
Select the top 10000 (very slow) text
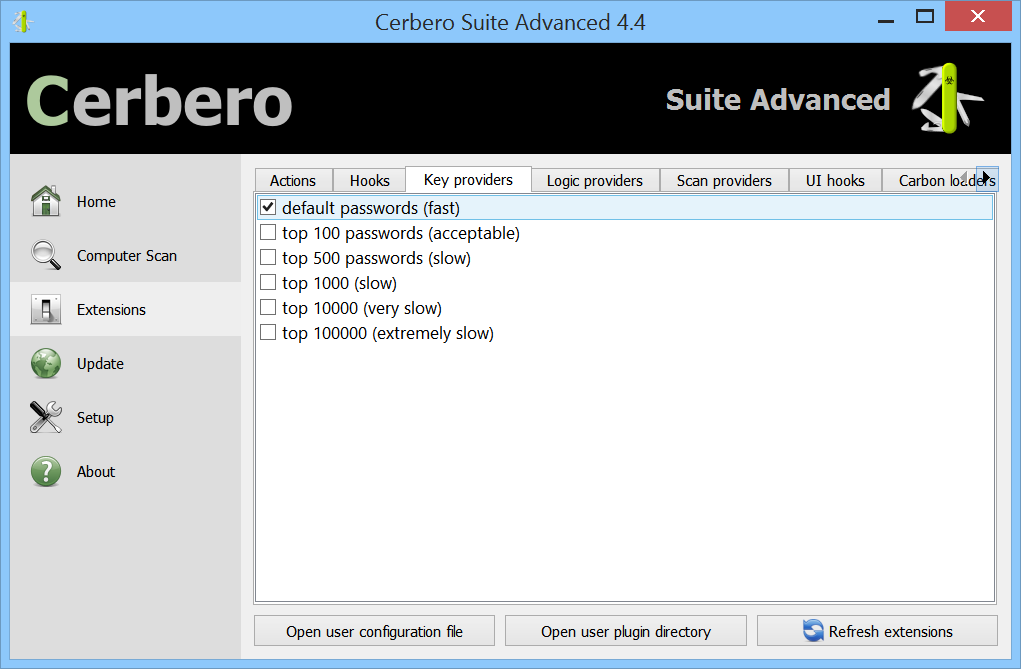[362, 308]
